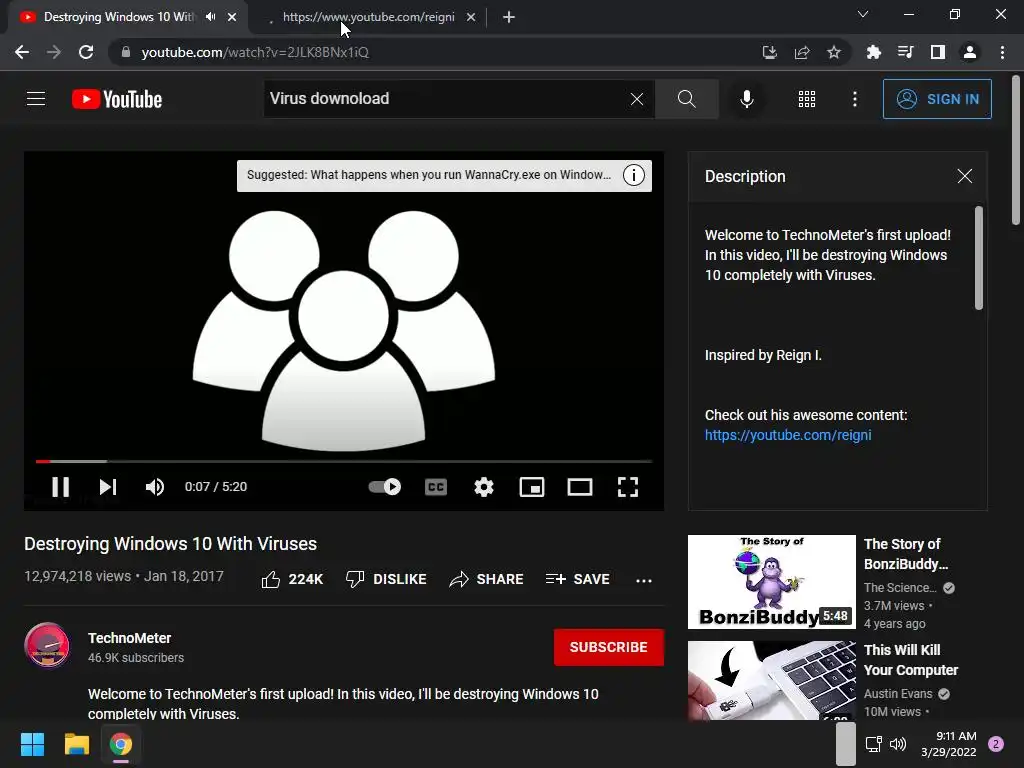This screenshot has width=1024, height=768.
Task: Go back in the browser
Action: coord(22,52)
